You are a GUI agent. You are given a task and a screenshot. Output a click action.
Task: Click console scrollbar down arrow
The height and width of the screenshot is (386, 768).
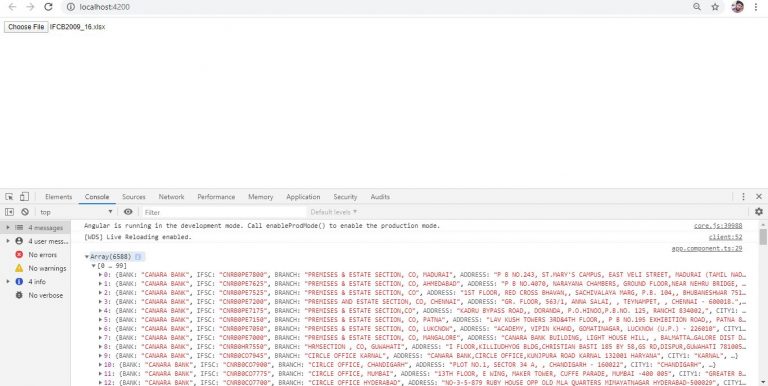pyautogui.click(x=763, y=382)
